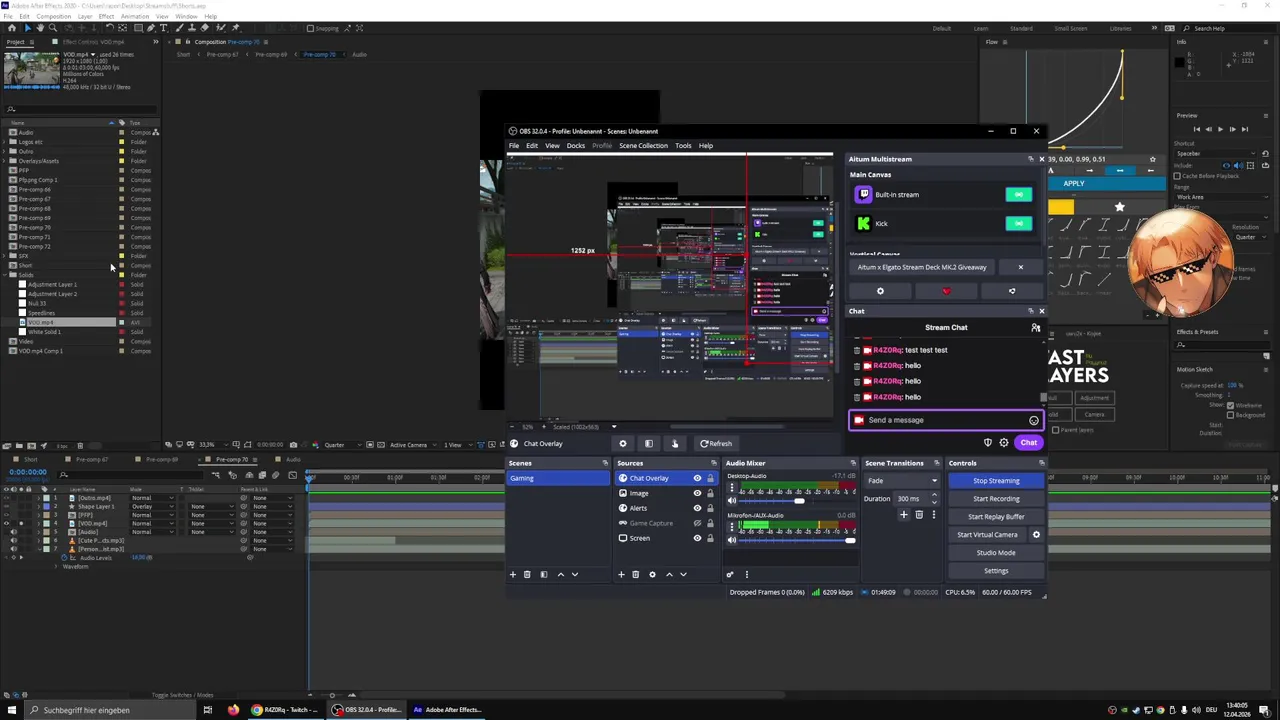Open OBS Settings button
Image resolution: width=1280 pixels, height=720 pixels.
(996, 571)
